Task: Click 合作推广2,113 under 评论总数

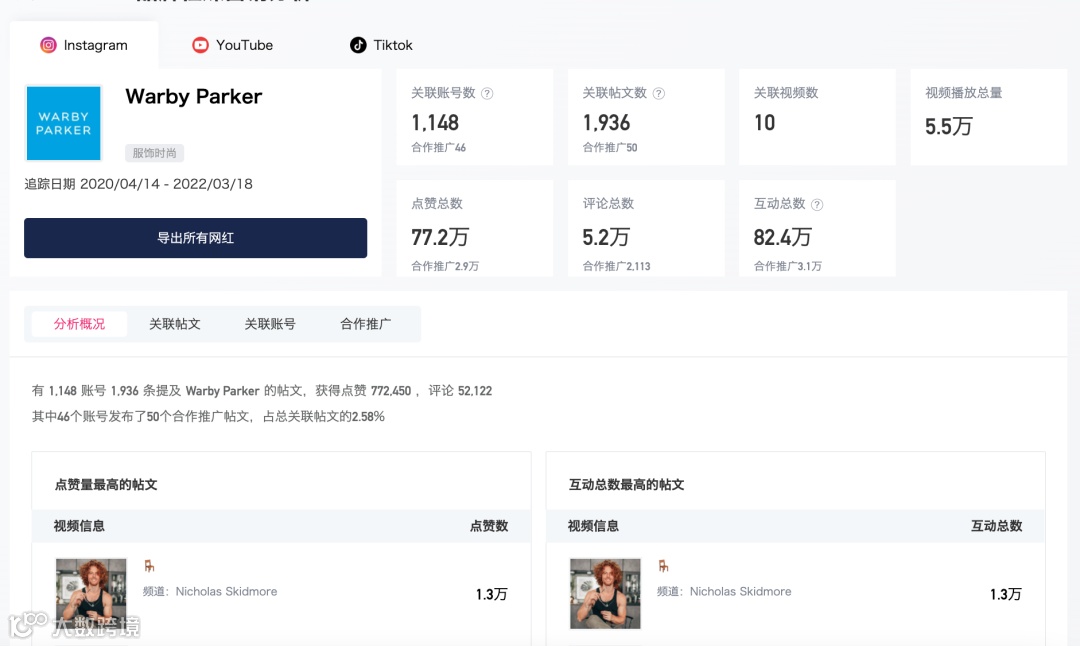Action: click(616, 267)
